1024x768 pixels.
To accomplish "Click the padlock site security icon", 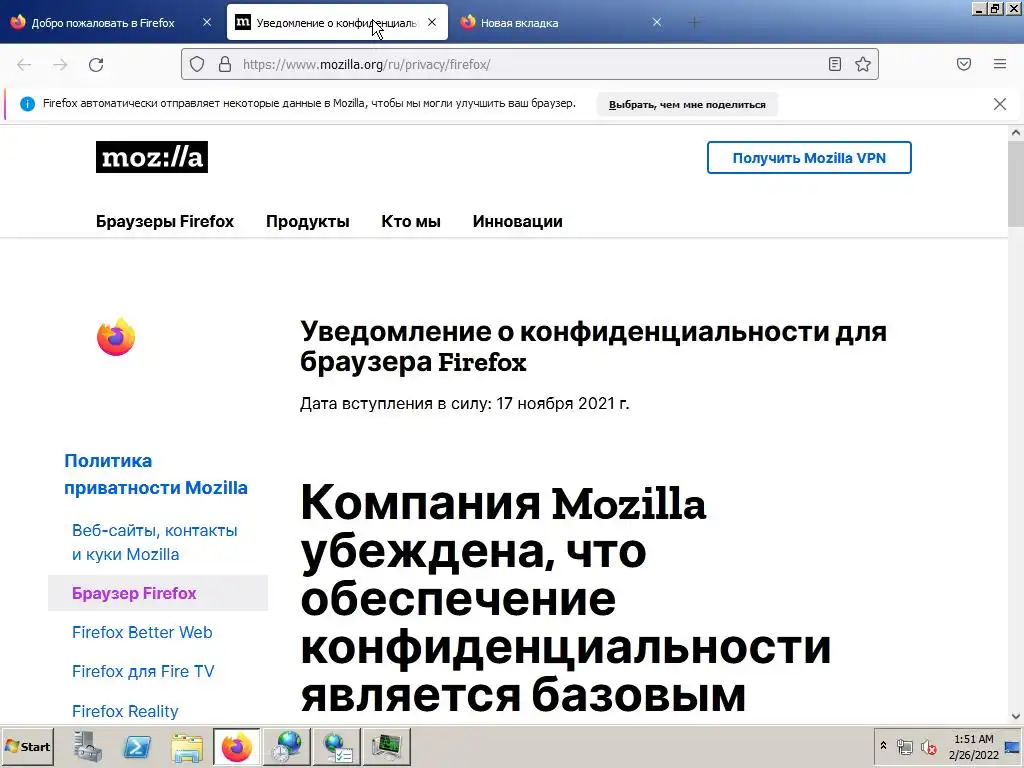I will pyautogui.click(x=225, y=64).
